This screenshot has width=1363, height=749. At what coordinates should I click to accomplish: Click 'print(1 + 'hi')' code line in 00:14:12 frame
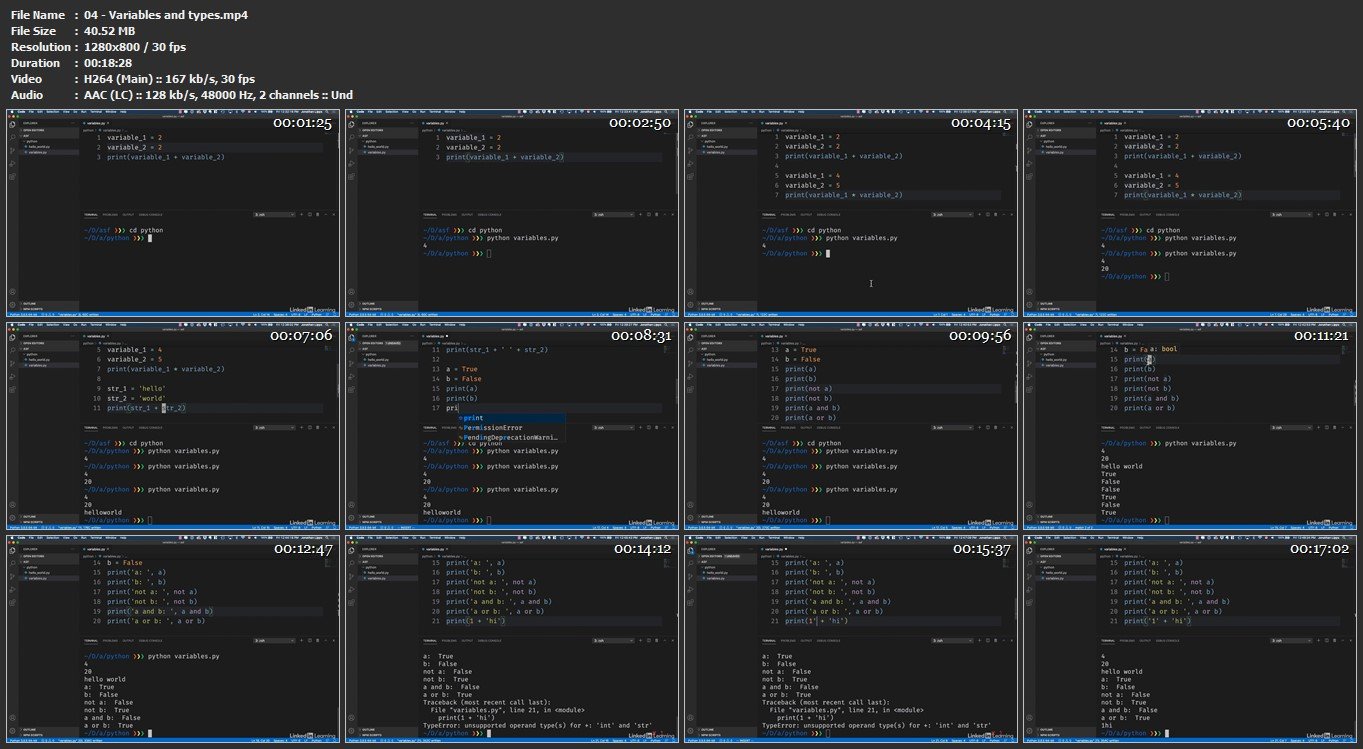476,621
